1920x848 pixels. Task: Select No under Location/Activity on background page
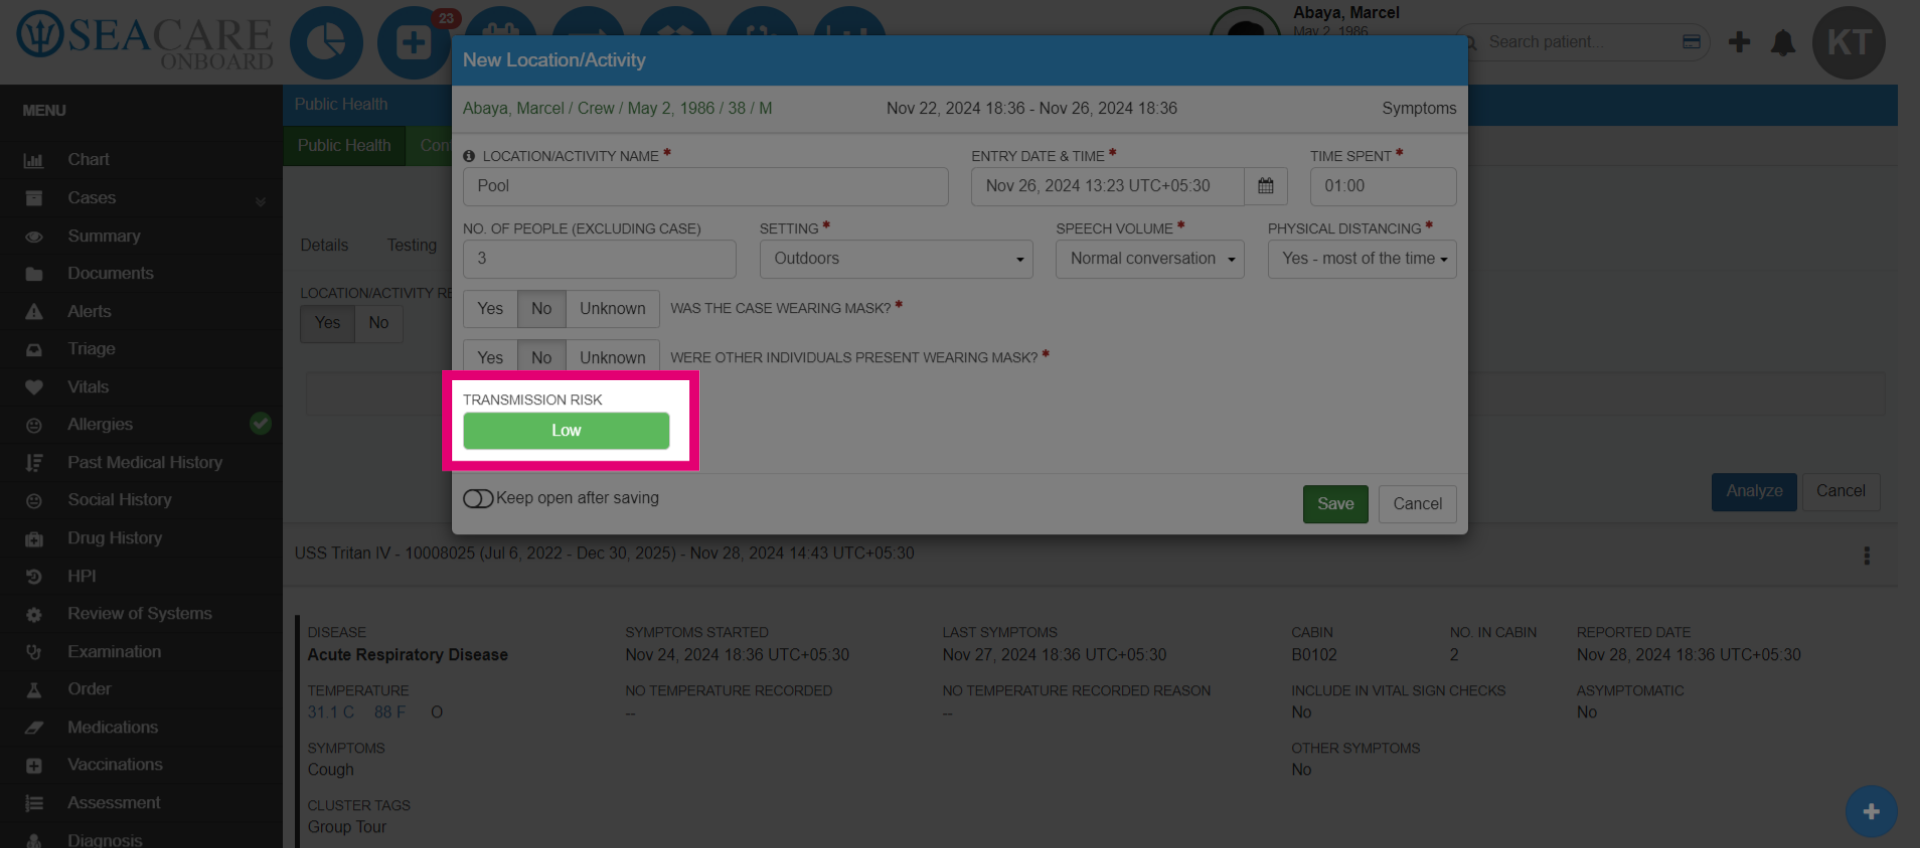pyautogui.click(x=378, y=323)
